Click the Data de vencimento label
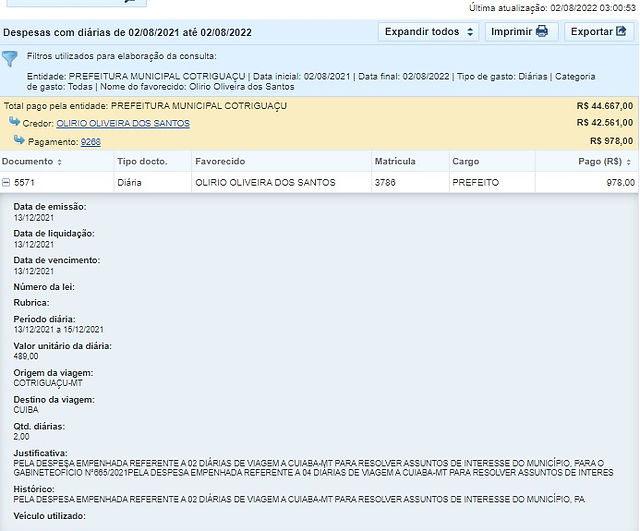 pos(57,260)
